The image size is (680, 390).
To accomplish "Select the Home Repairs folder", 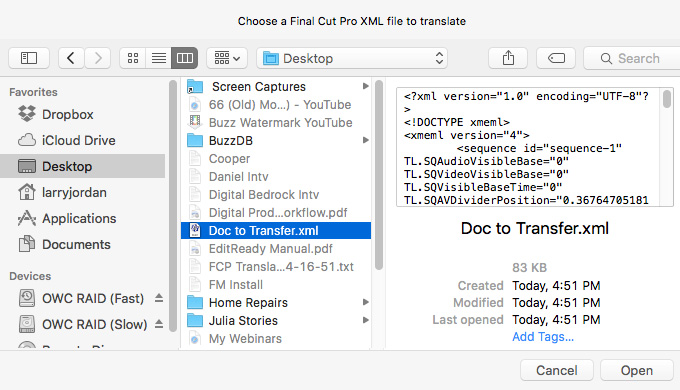I will click(x=276, y=303).
